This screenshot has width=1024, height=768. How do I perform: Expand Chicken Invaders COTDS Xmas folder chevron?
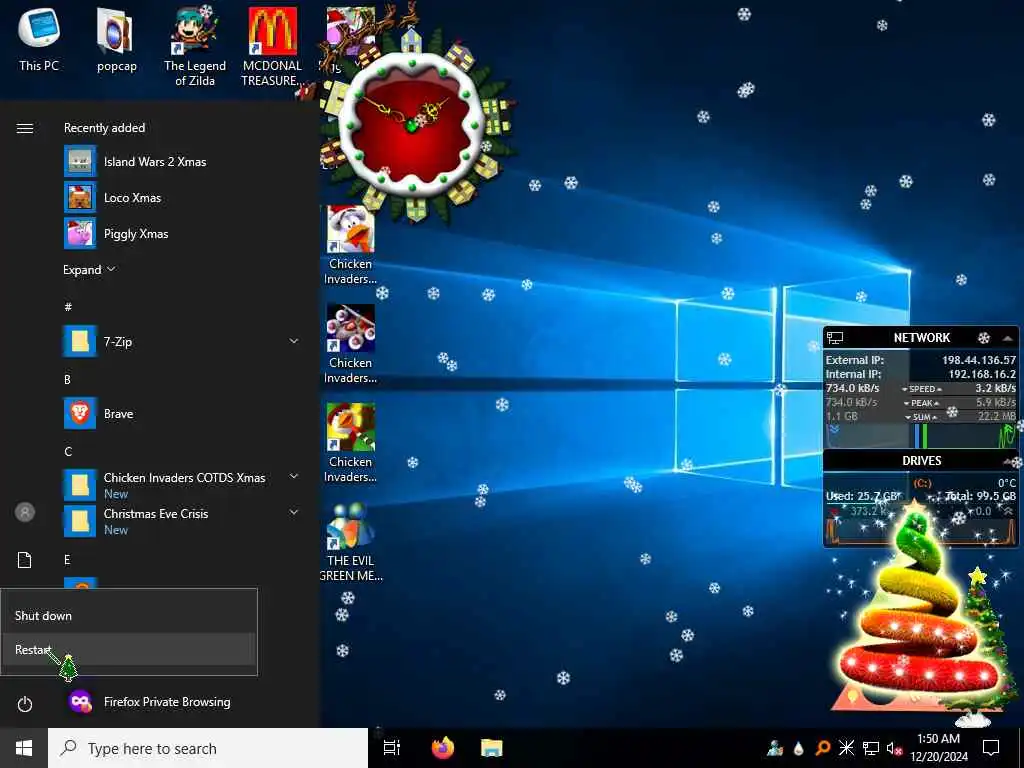tap(294, 476)
